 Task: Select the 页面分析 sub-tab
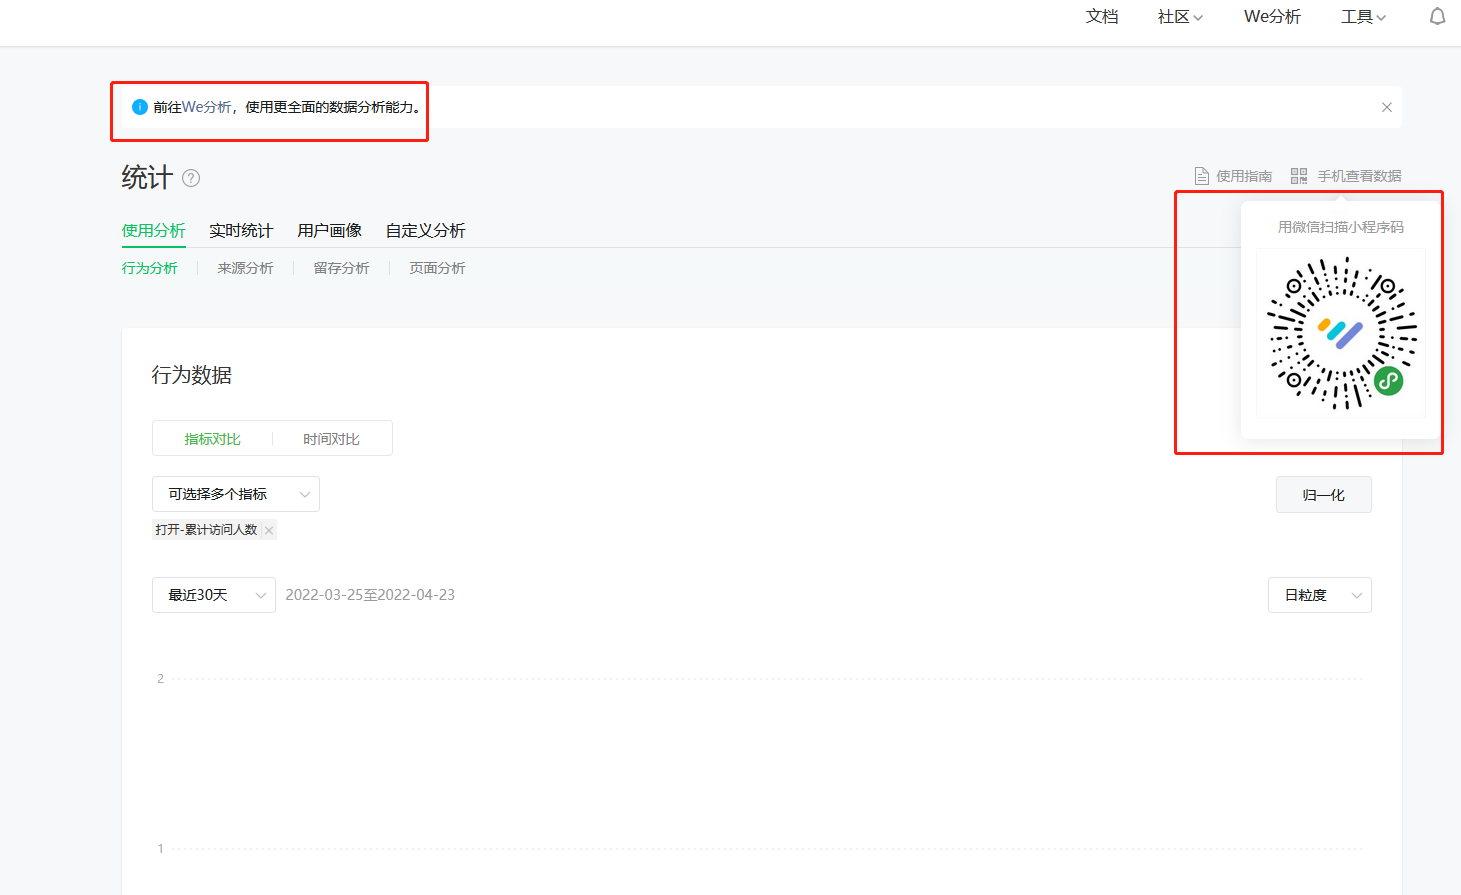[x=437, y=268]
